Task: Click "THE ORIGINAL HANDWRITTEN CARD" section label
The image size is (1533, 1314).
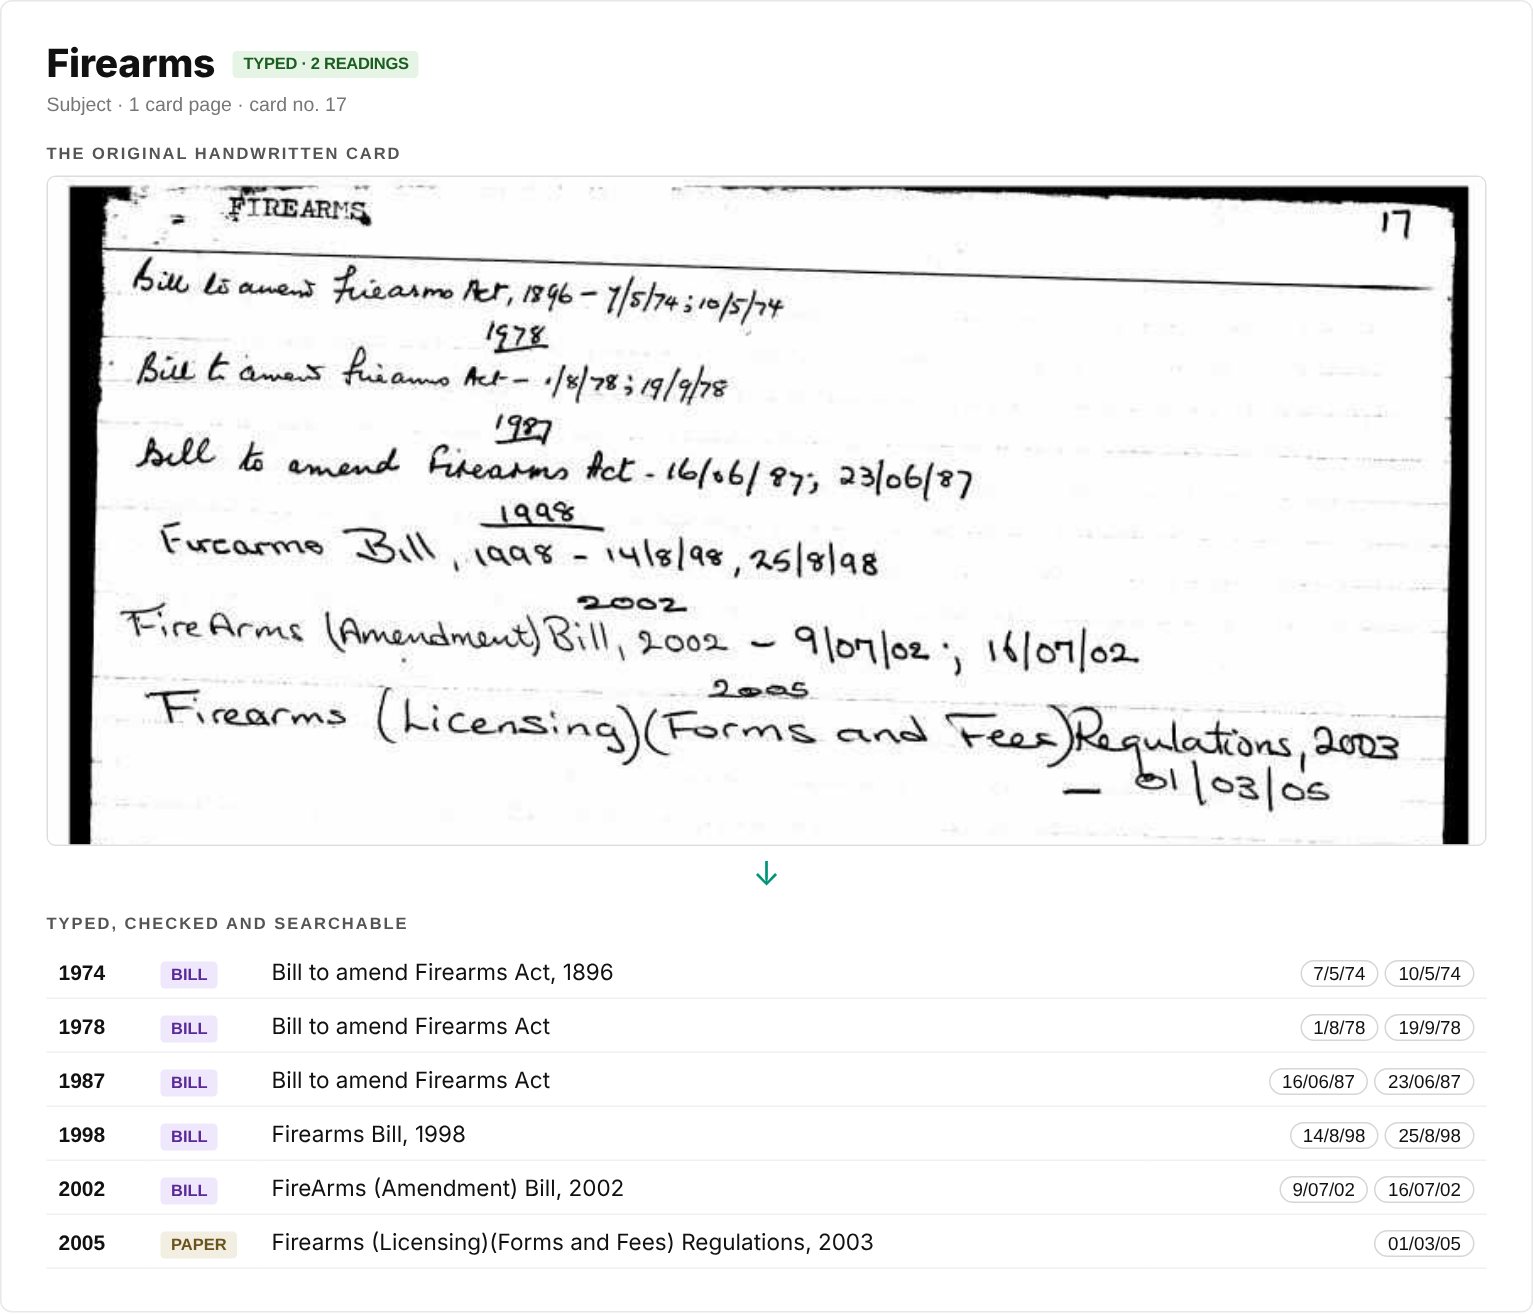Action: click(223, 154)
